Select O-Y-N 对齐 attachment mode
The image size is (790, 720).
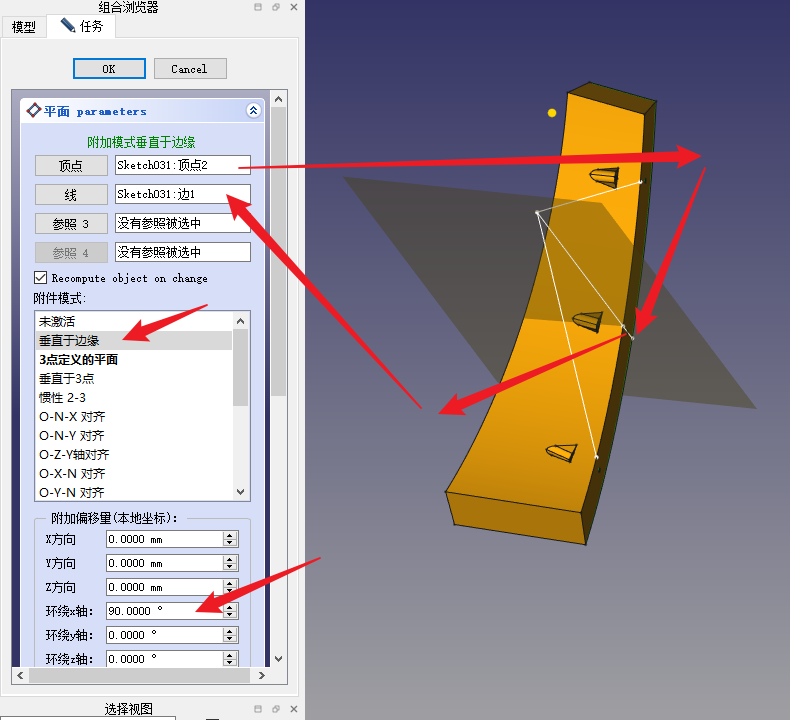134,492
